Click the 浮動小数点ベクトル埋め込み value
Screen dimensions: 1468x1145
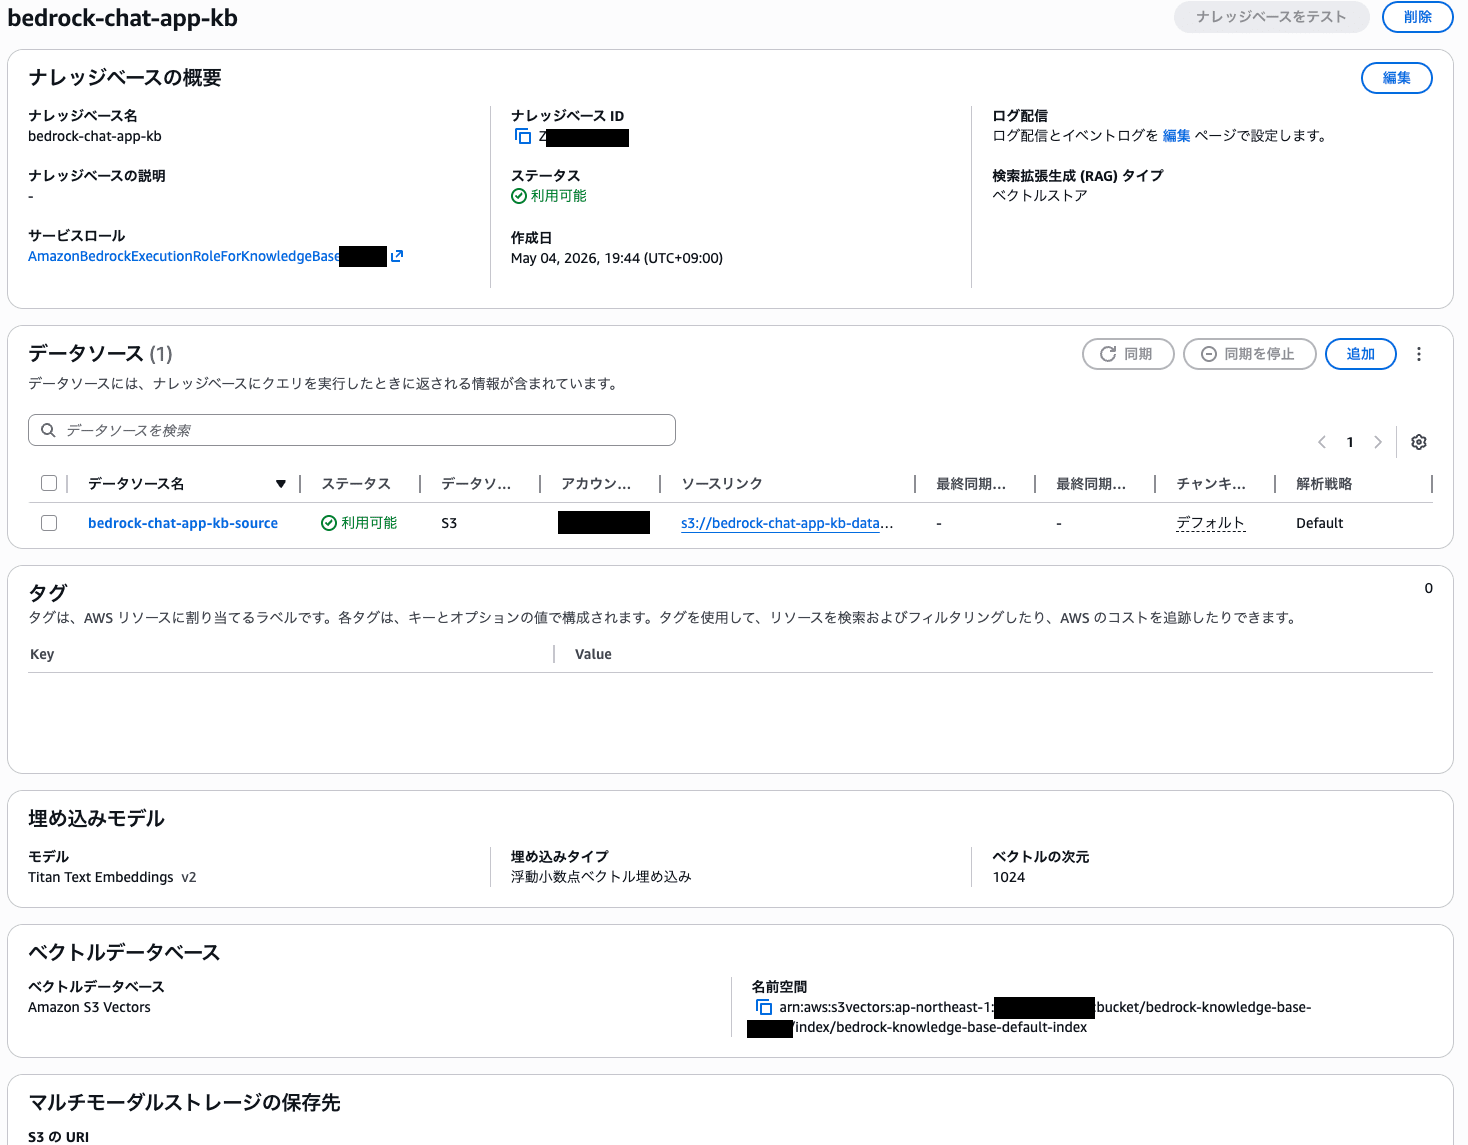(601, 877)
